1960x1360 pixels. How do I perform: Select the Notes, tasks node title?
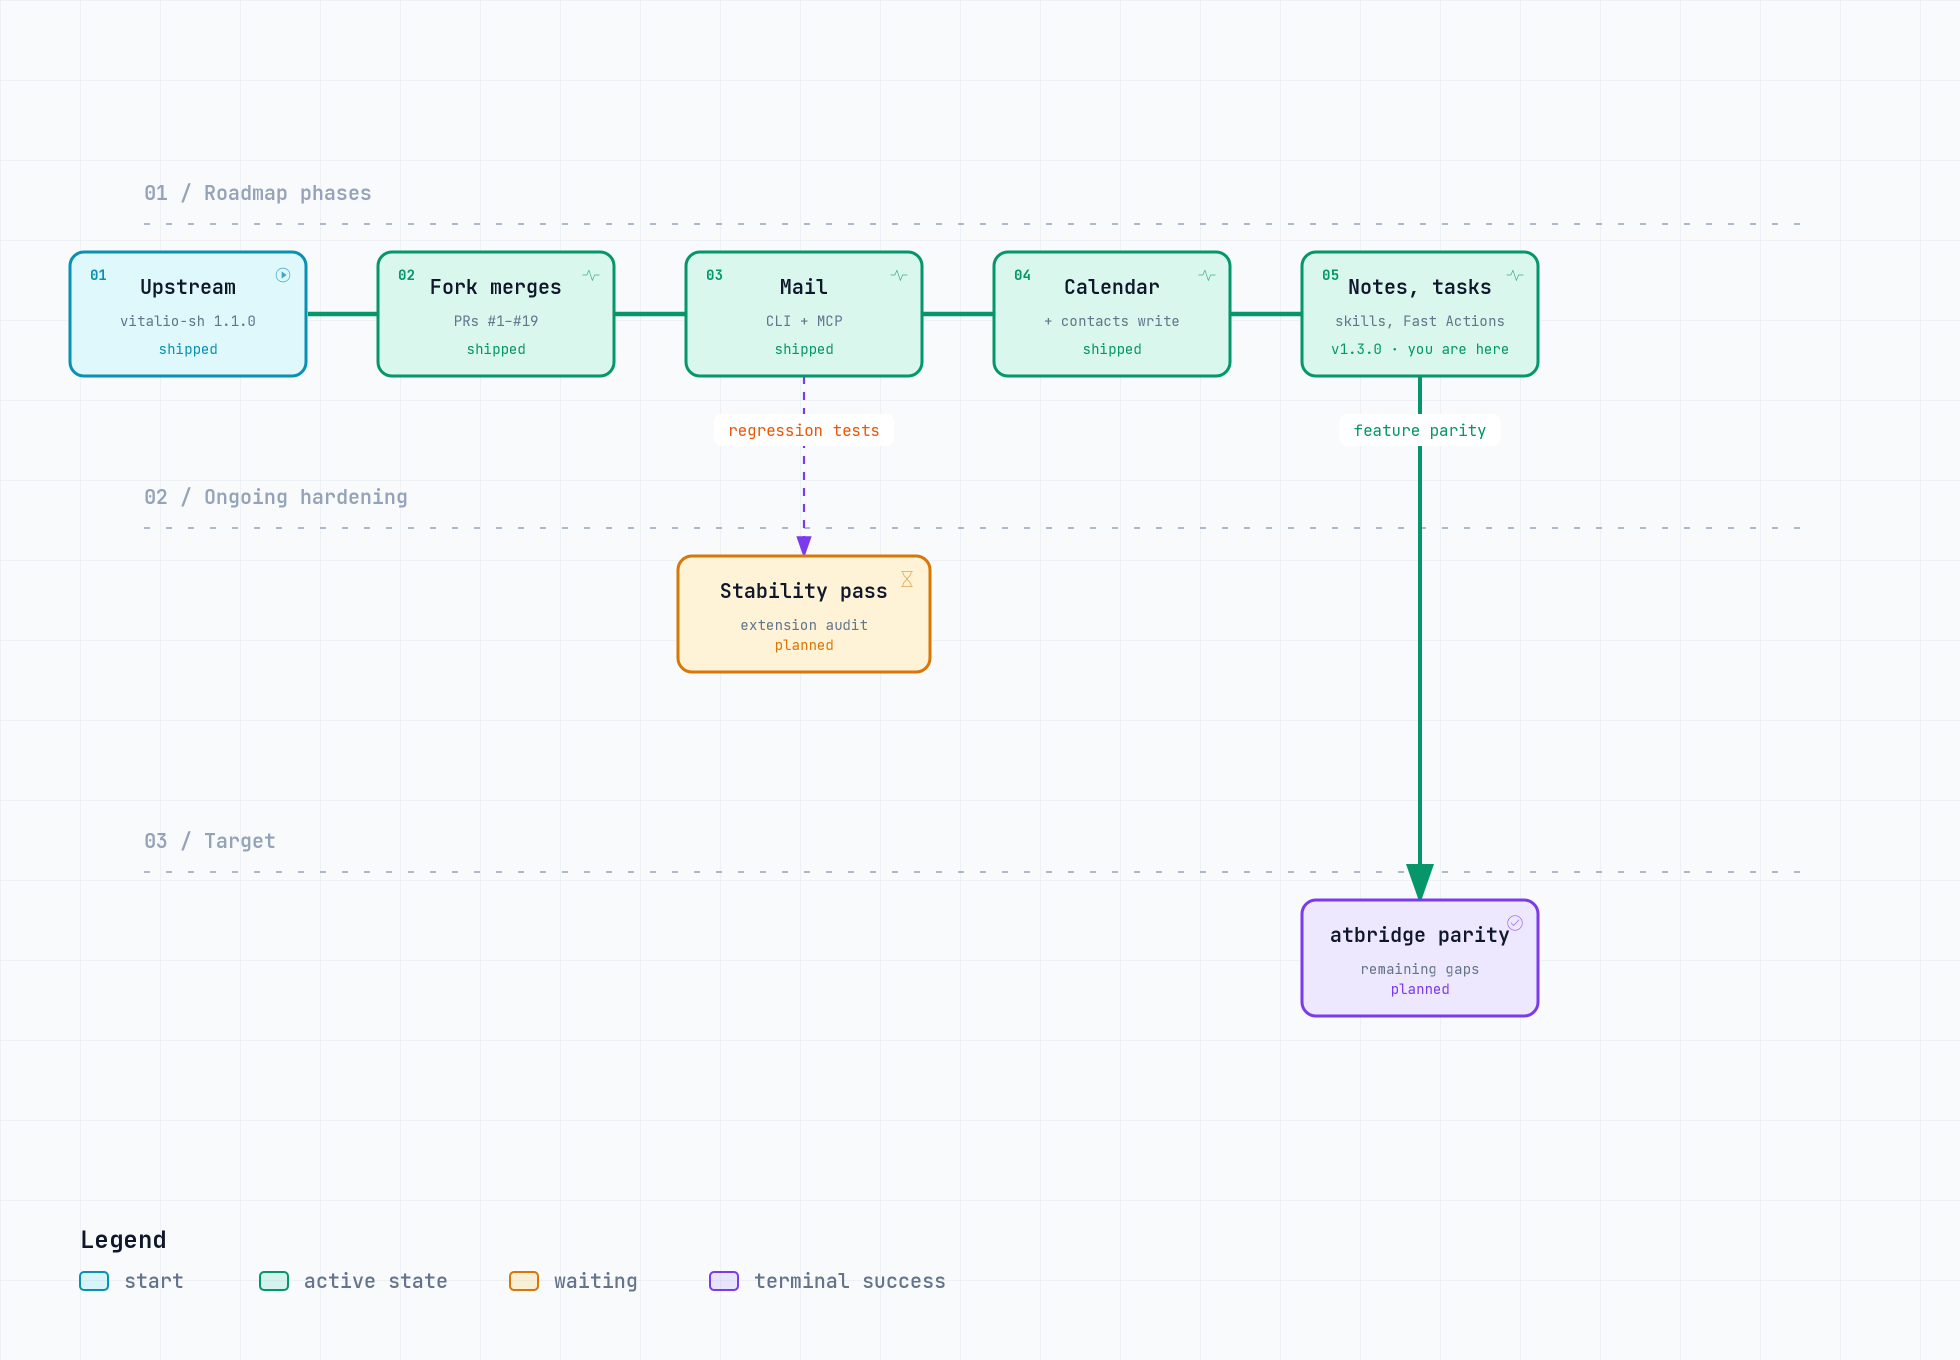pyautogui.click(x=1420, y=287)
